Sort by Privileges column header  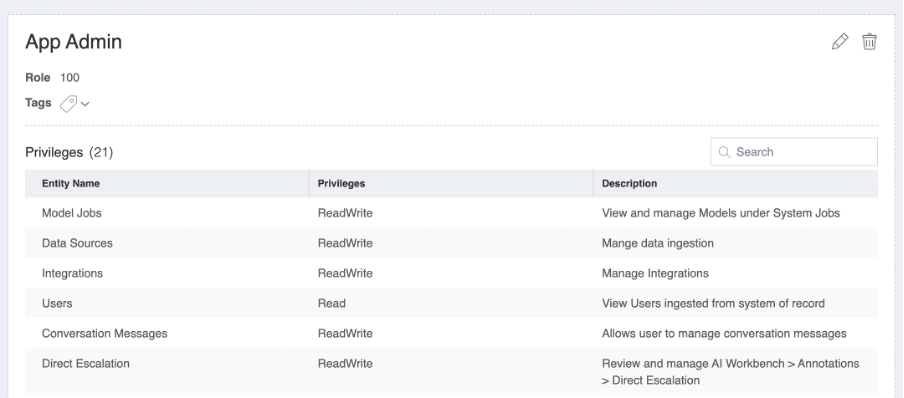click(x=341, y=183)
